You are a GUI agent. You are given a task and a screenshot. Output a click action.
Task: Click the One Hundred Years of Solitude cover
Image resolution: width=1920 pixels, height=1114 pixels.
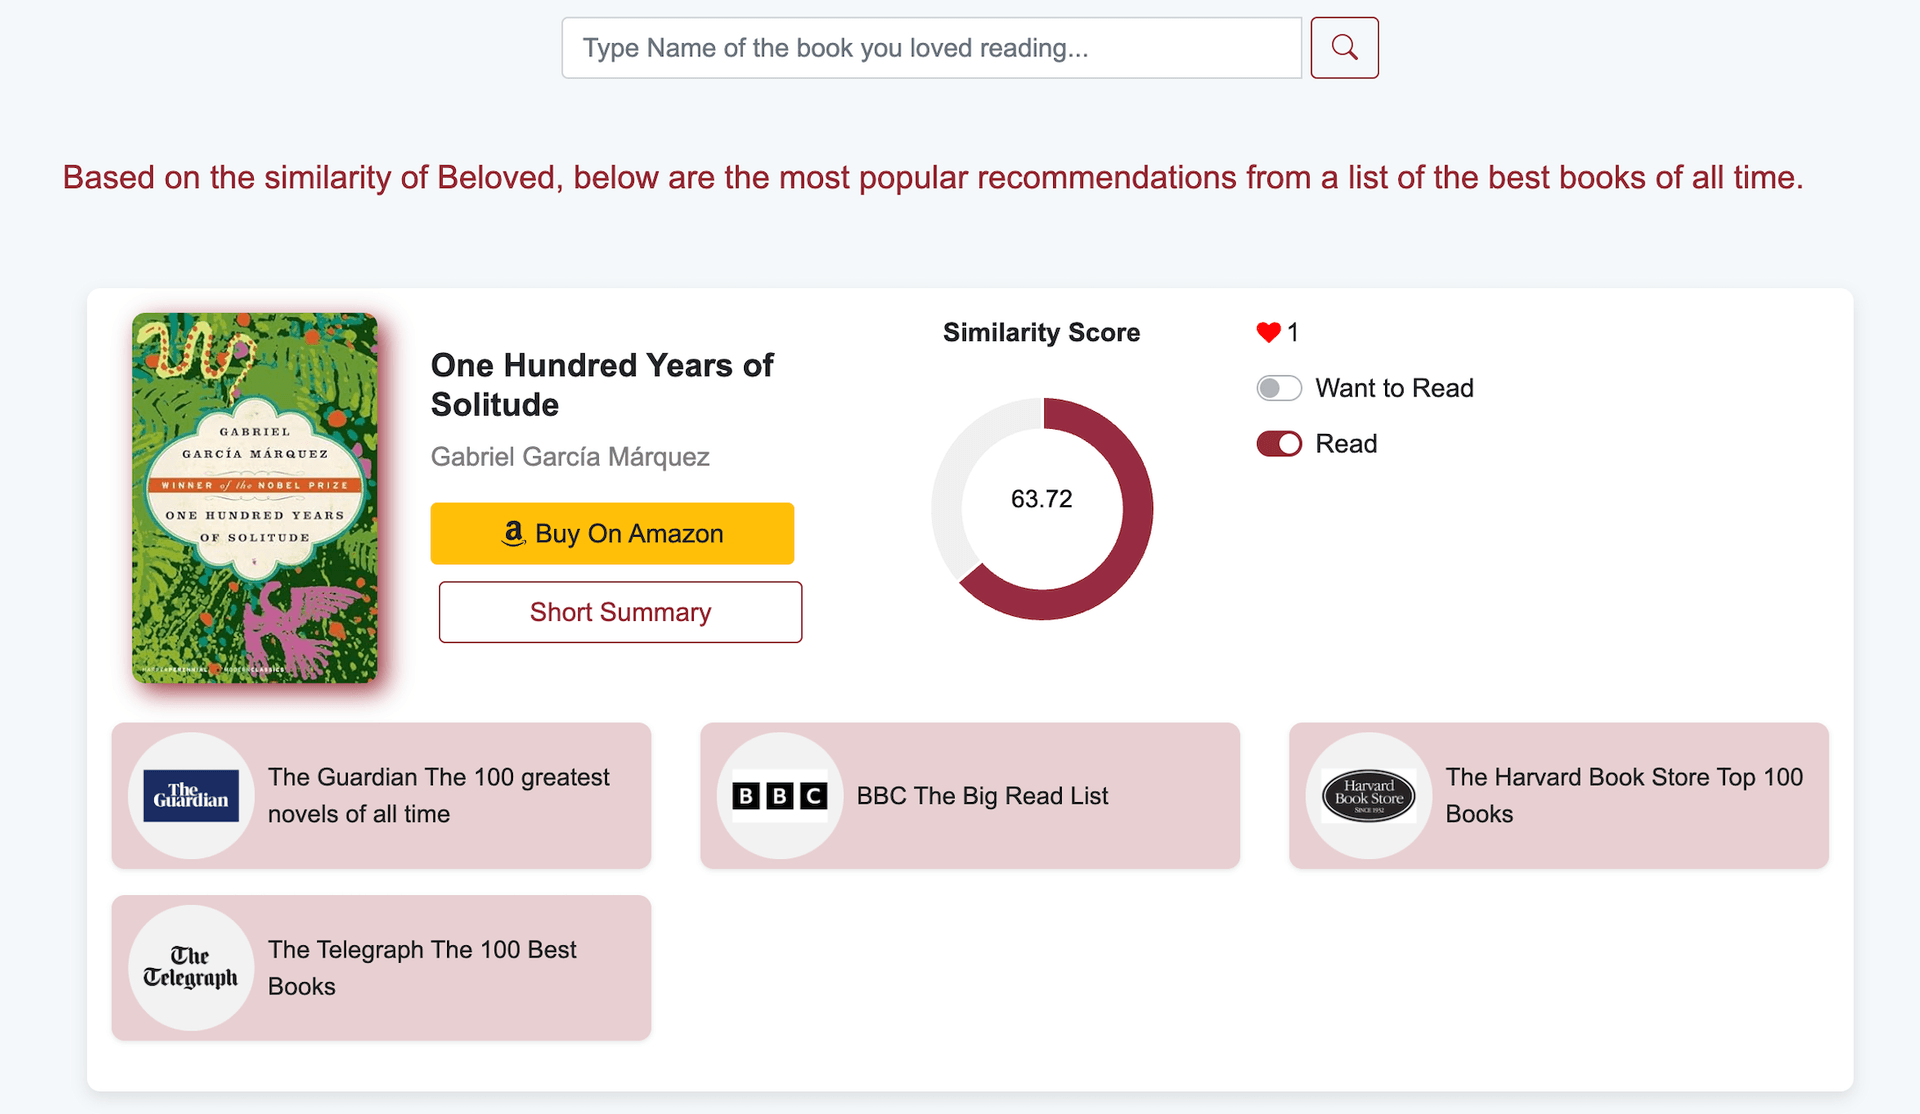(x=255, y=498)
